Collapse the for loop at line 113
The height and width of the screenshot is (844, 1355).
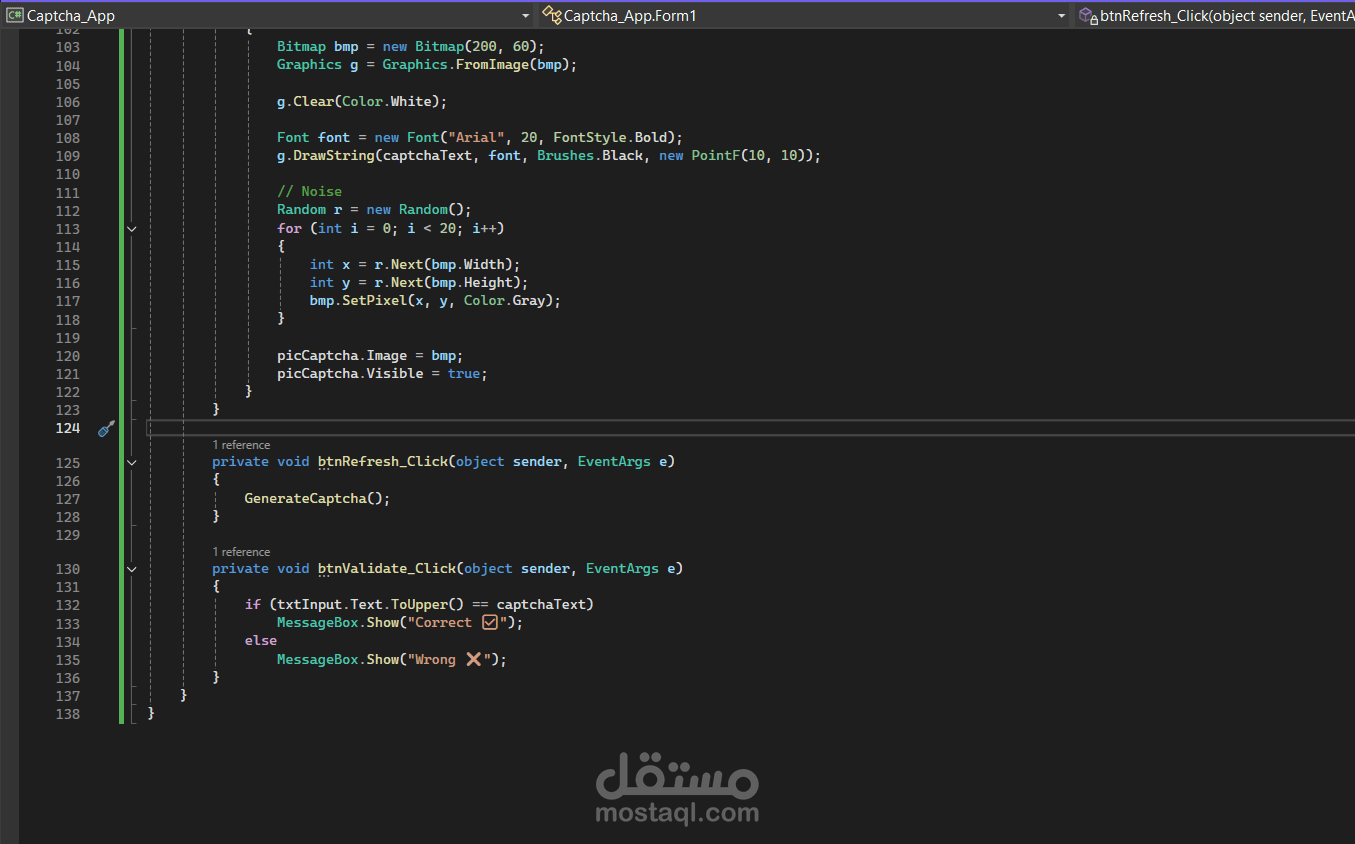tap(131, 228)
